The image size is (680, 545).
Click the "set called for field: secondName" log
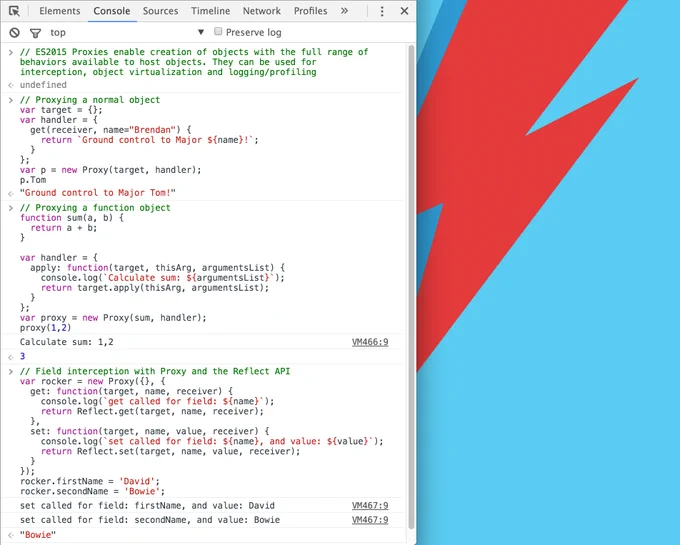[x=150, y=520]
